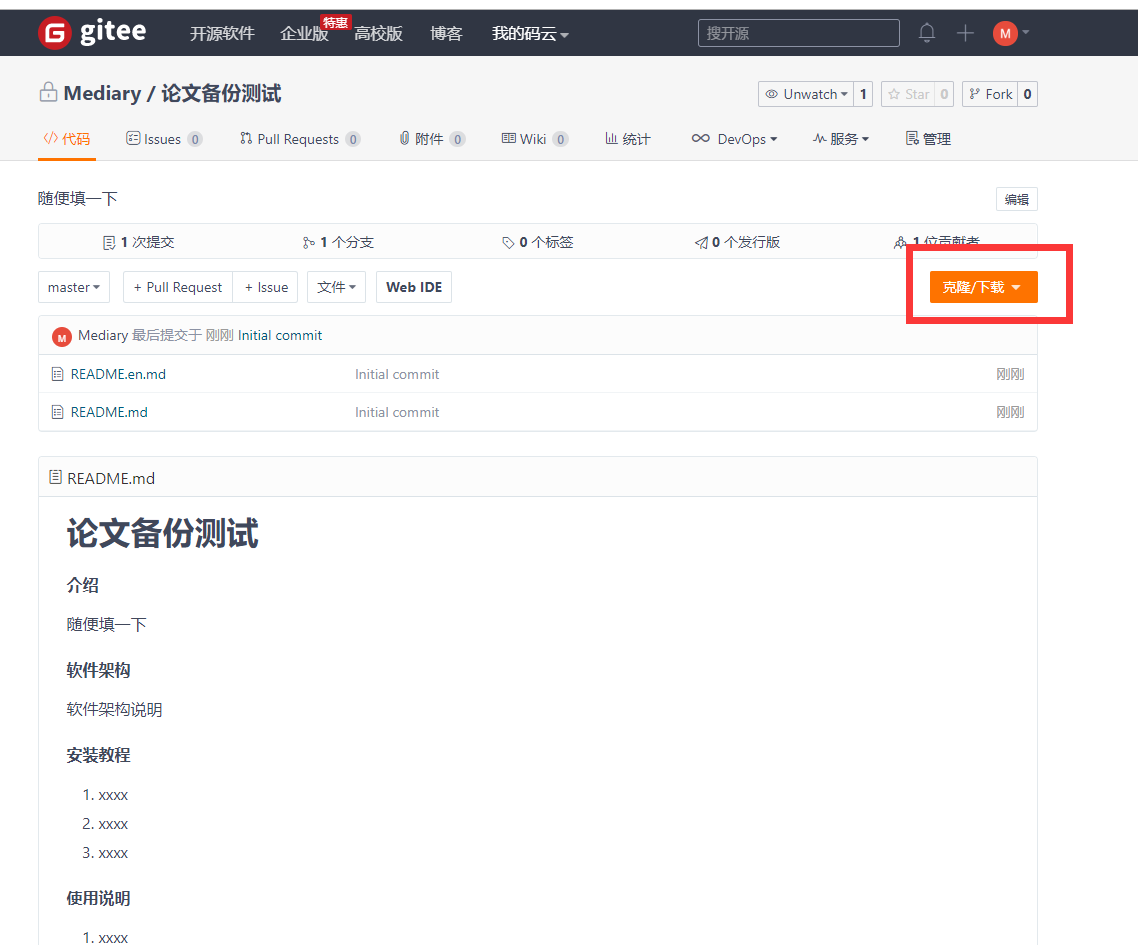Open README.en.md Initial commit message
This screenshot has height=945, width=1138.
point(397,375)
